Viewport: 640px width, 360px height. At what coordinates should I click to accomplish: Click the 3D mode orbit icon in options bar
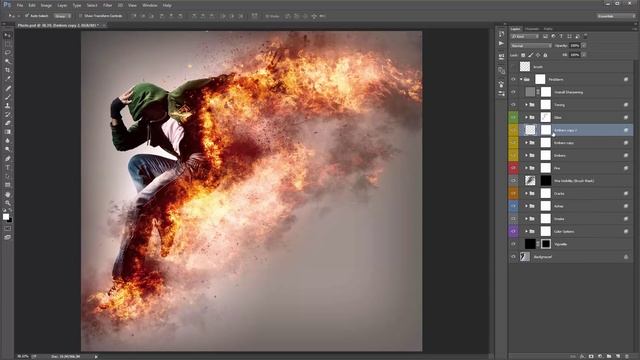(287, 16)
